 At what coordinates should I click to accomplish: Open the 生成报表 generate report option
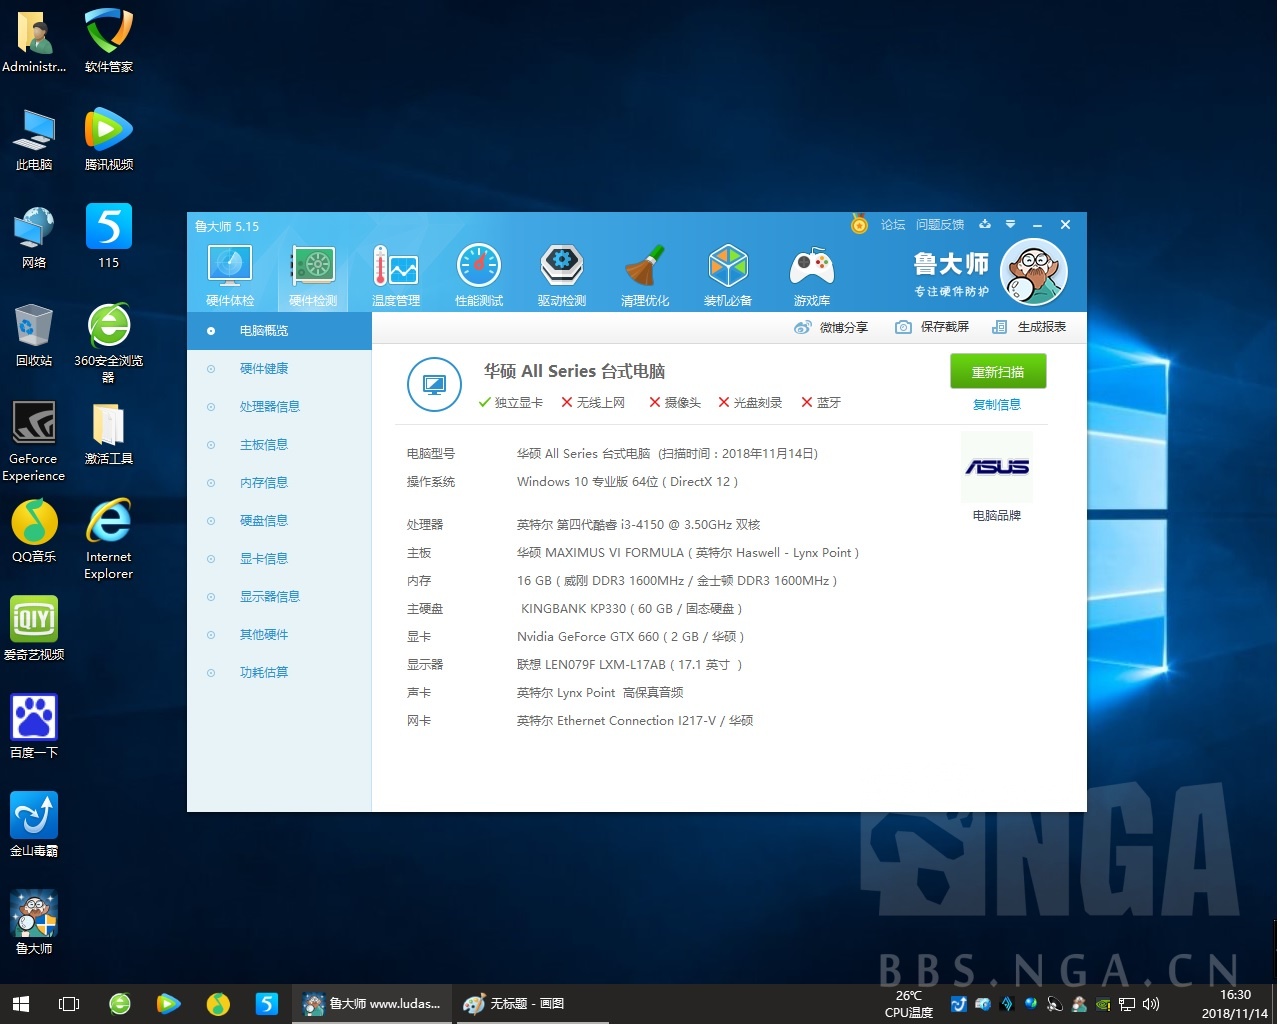tap(1030, 327)
